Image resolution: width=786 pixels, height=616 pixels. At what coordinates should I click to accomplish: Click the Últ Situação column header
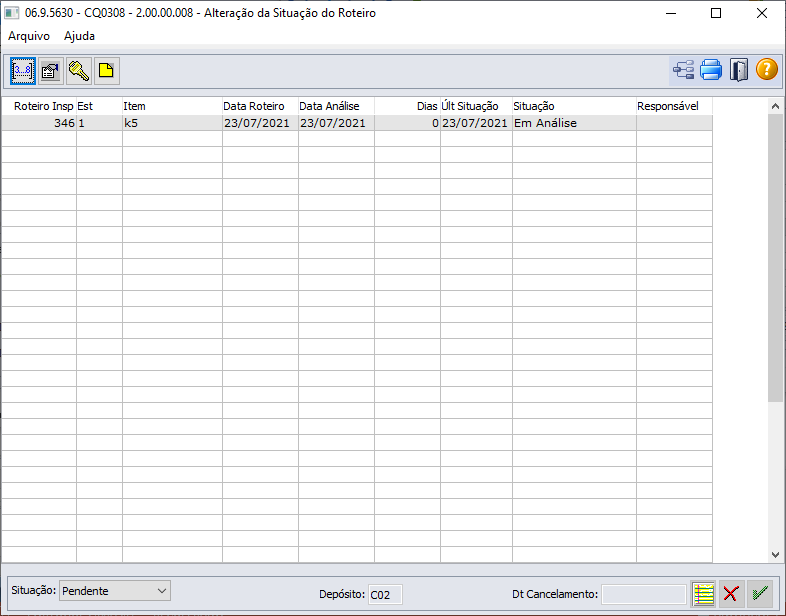tap(476, 106)
